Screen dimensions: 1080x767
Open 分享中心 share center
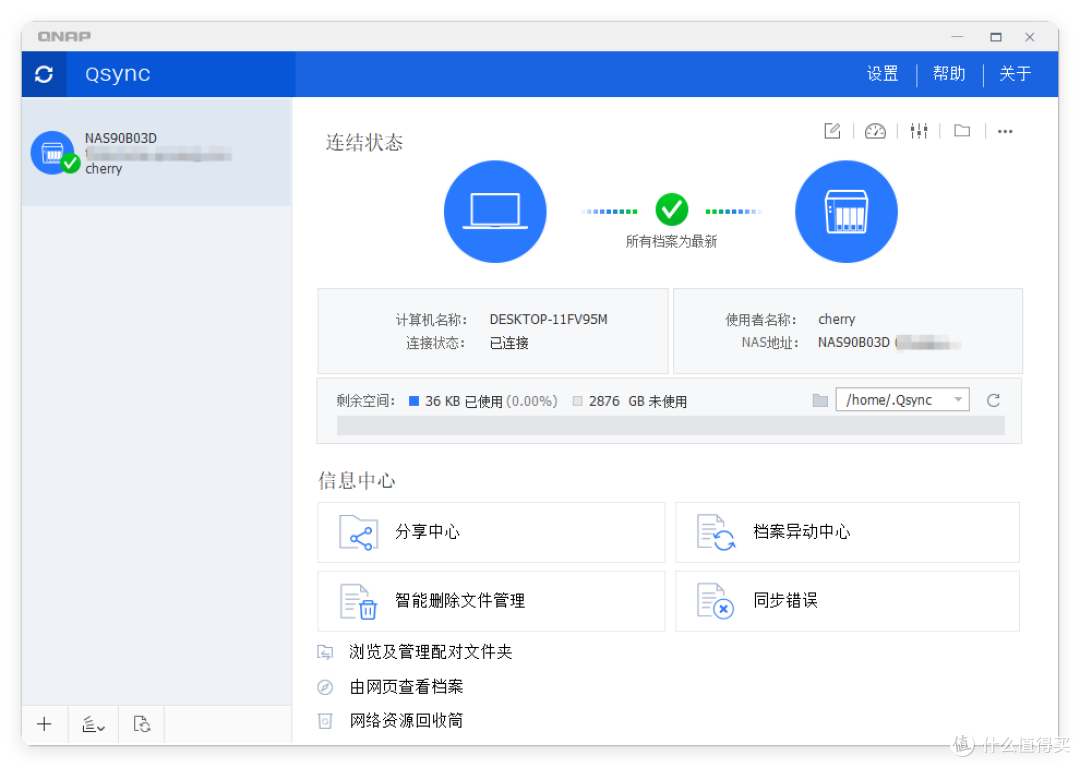(491, 532)
